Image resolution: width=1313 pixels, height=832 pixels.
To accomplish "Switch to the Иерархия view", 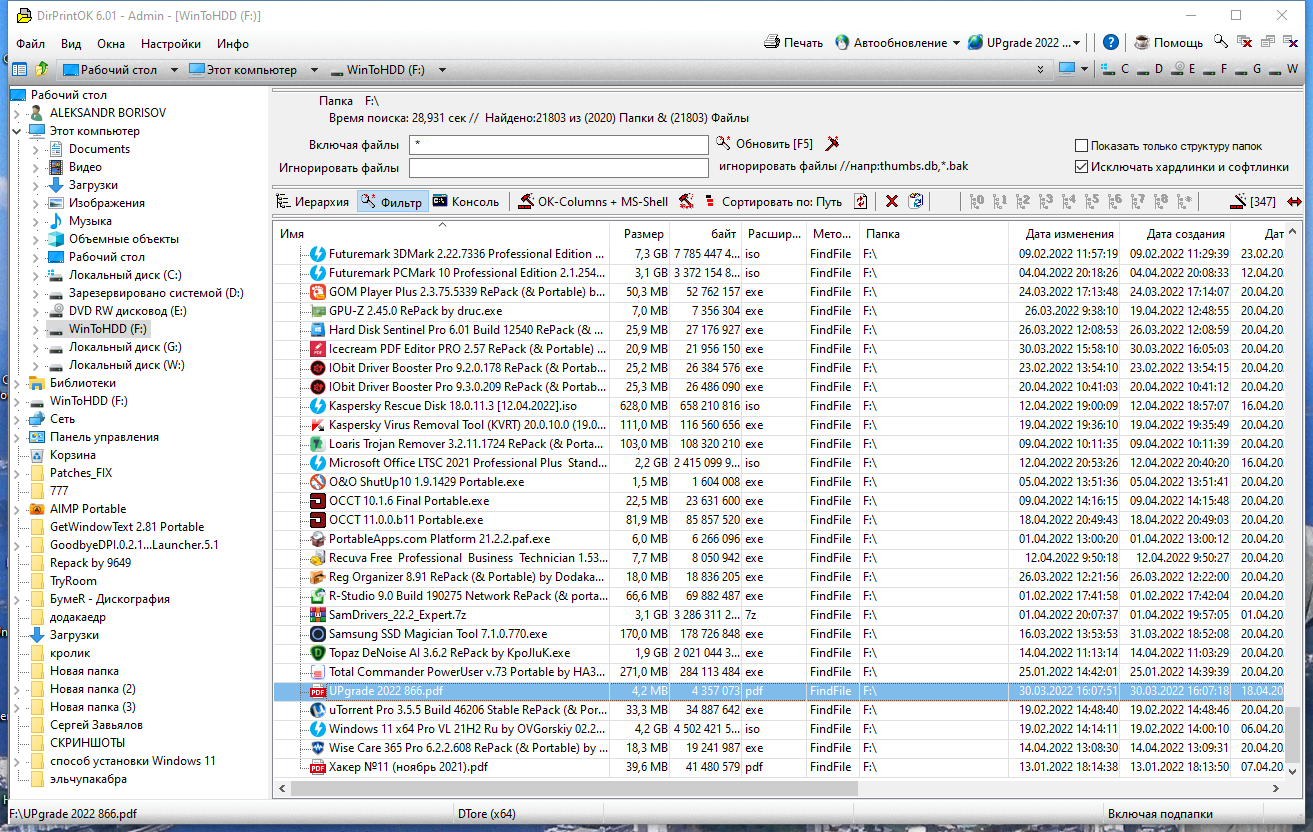I will 313,201.
